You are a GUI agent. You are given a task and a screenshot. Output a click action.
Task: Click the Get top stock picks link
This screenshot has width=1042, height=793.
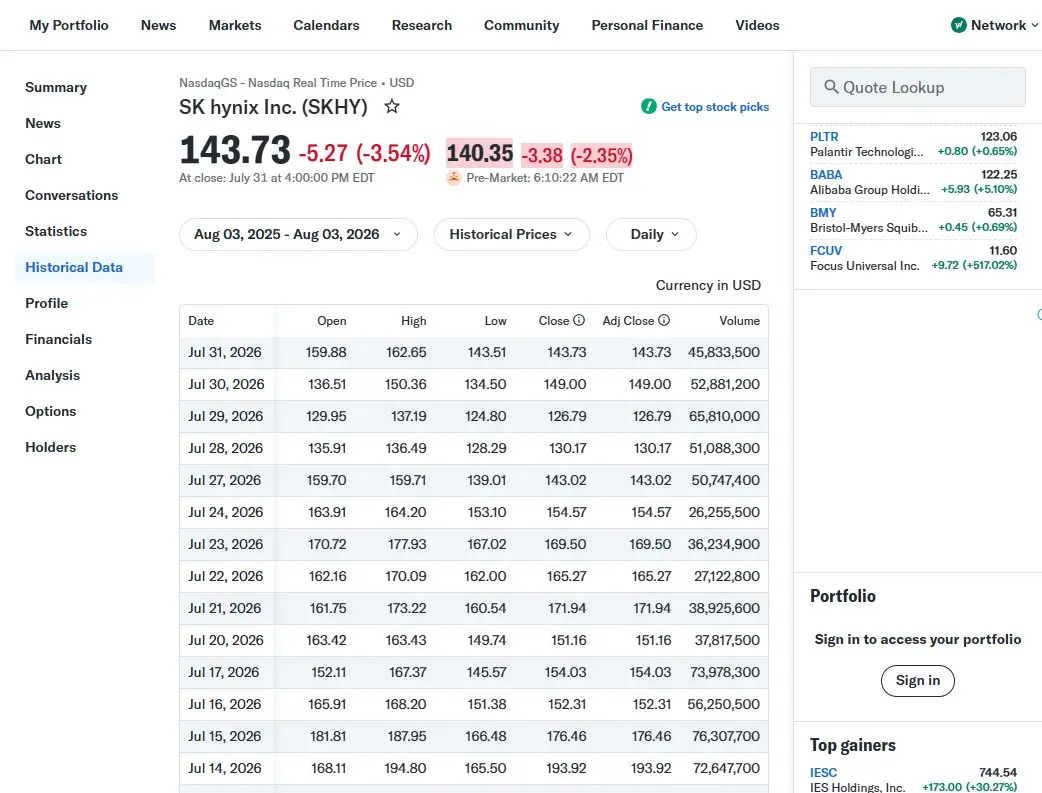click(715, 106)
